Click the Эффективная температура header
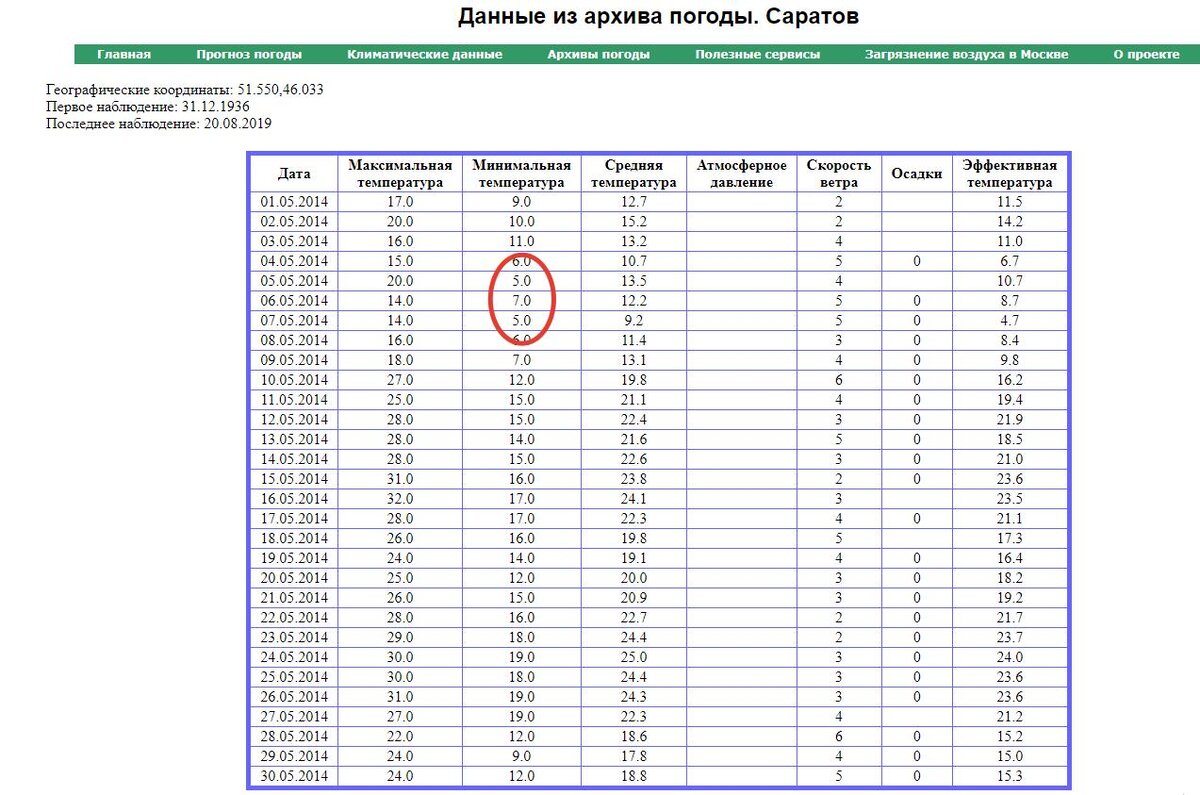Viewport: 1200px width, 795px height. pyautogui.click(x=1010, y=173)
